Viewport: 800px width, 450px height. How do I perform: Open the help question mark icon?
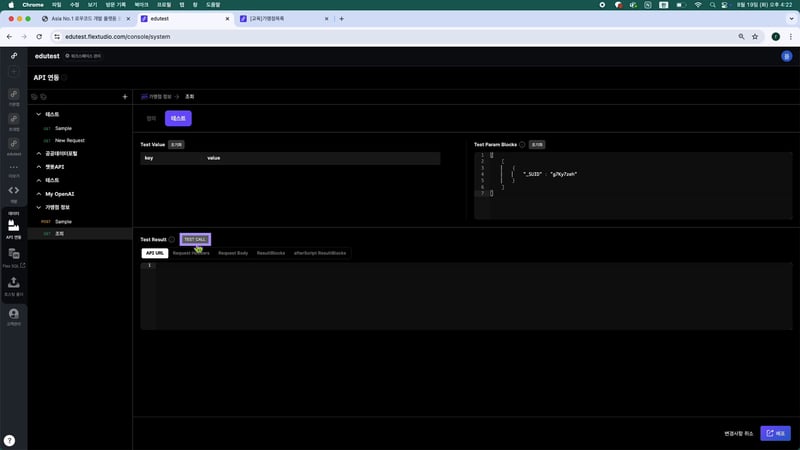[x=9, y=440]
